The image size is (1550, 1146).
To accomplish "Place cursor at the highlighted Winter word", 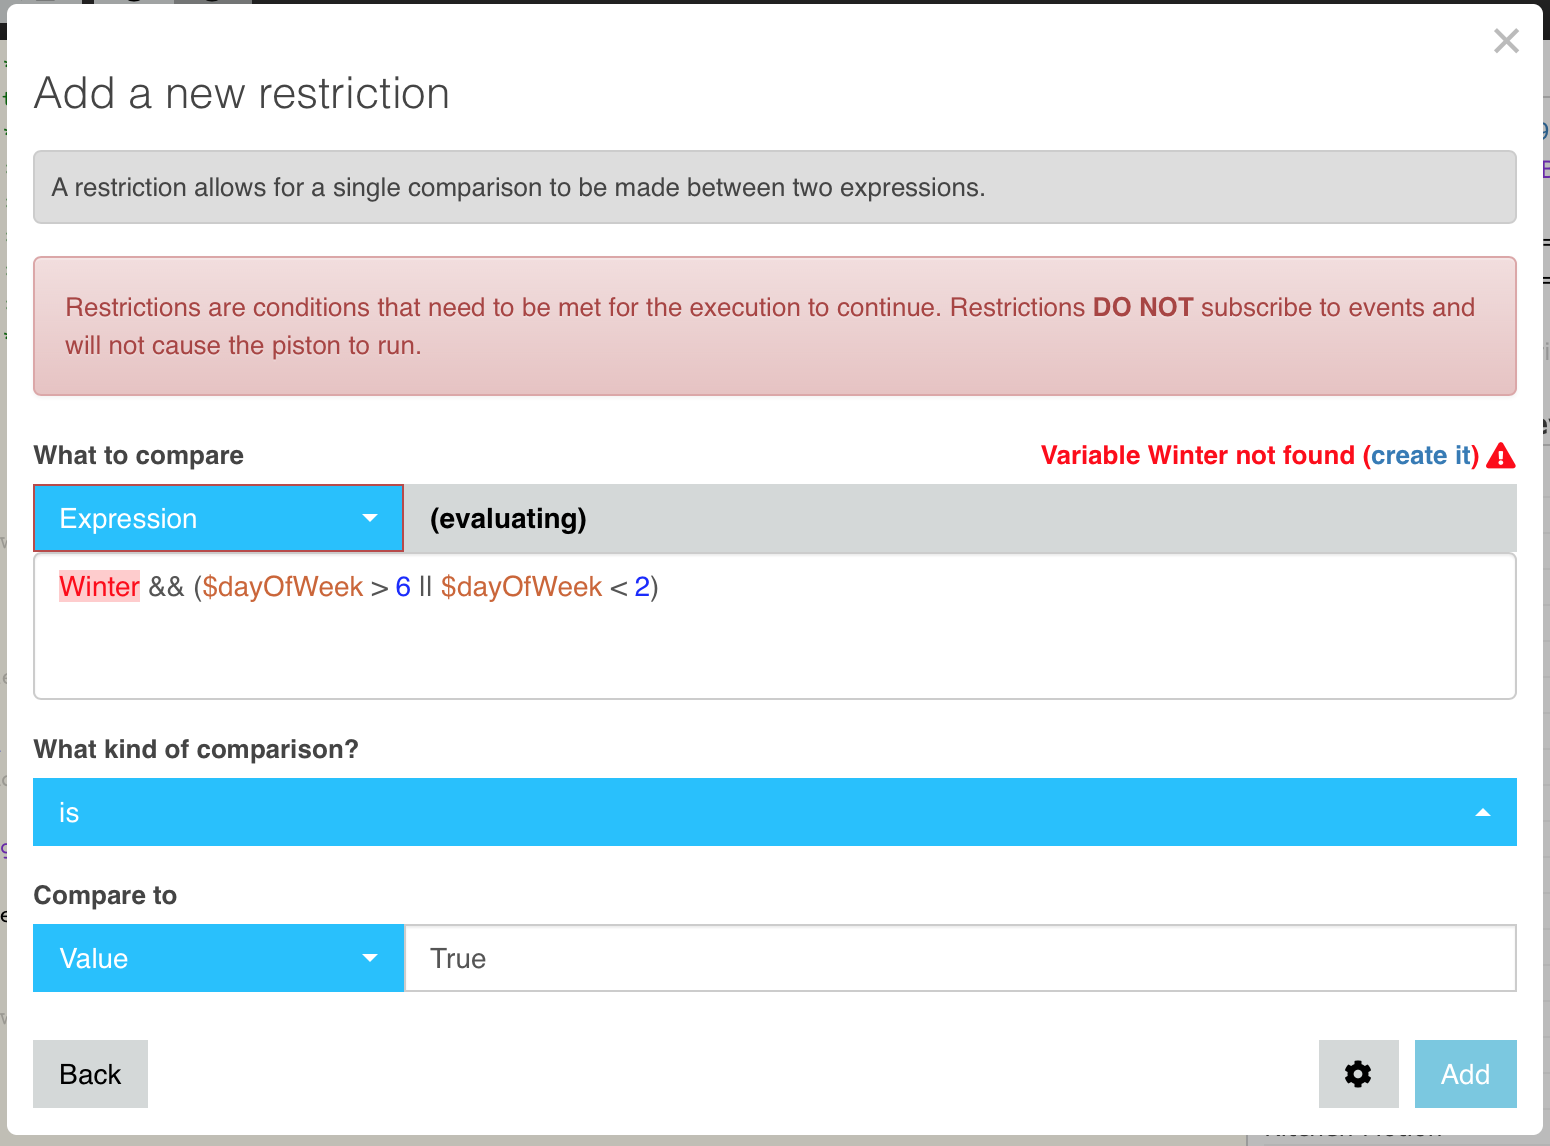I will click(x=99, y=587).
